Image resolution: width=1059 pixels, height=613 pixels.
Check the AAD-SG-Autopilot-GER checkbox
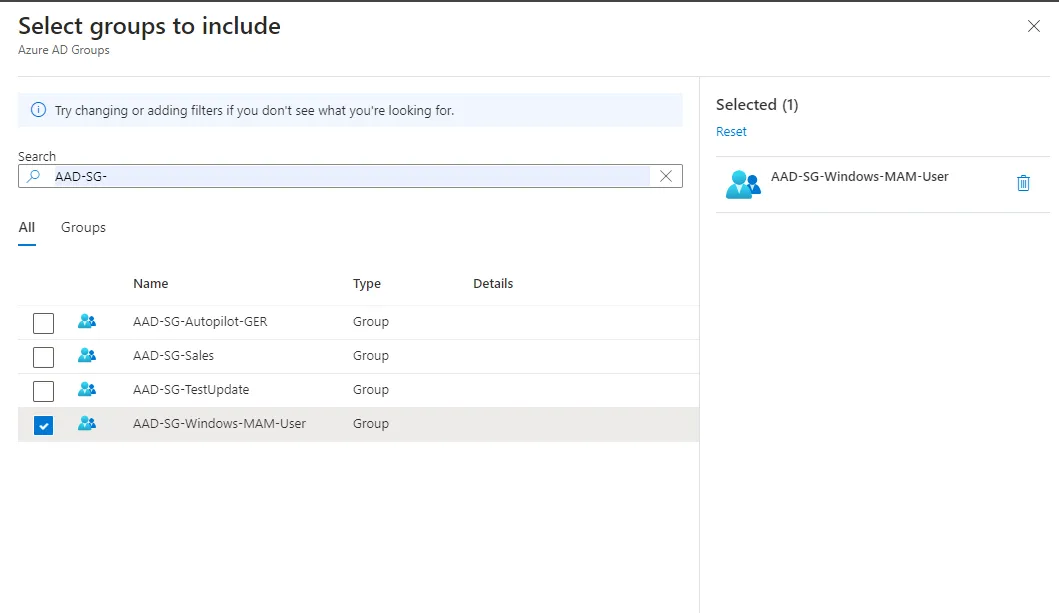pos(44,323)
